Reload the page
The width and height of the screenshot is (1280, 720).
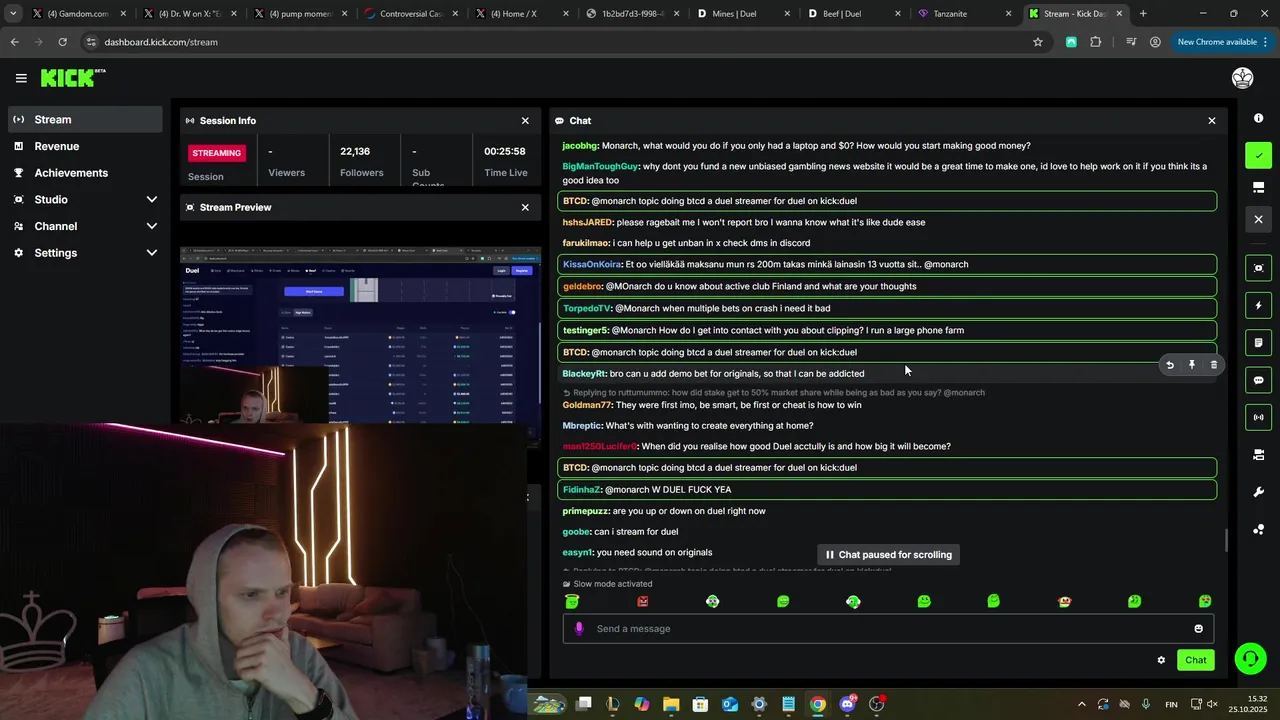[62, 42]
